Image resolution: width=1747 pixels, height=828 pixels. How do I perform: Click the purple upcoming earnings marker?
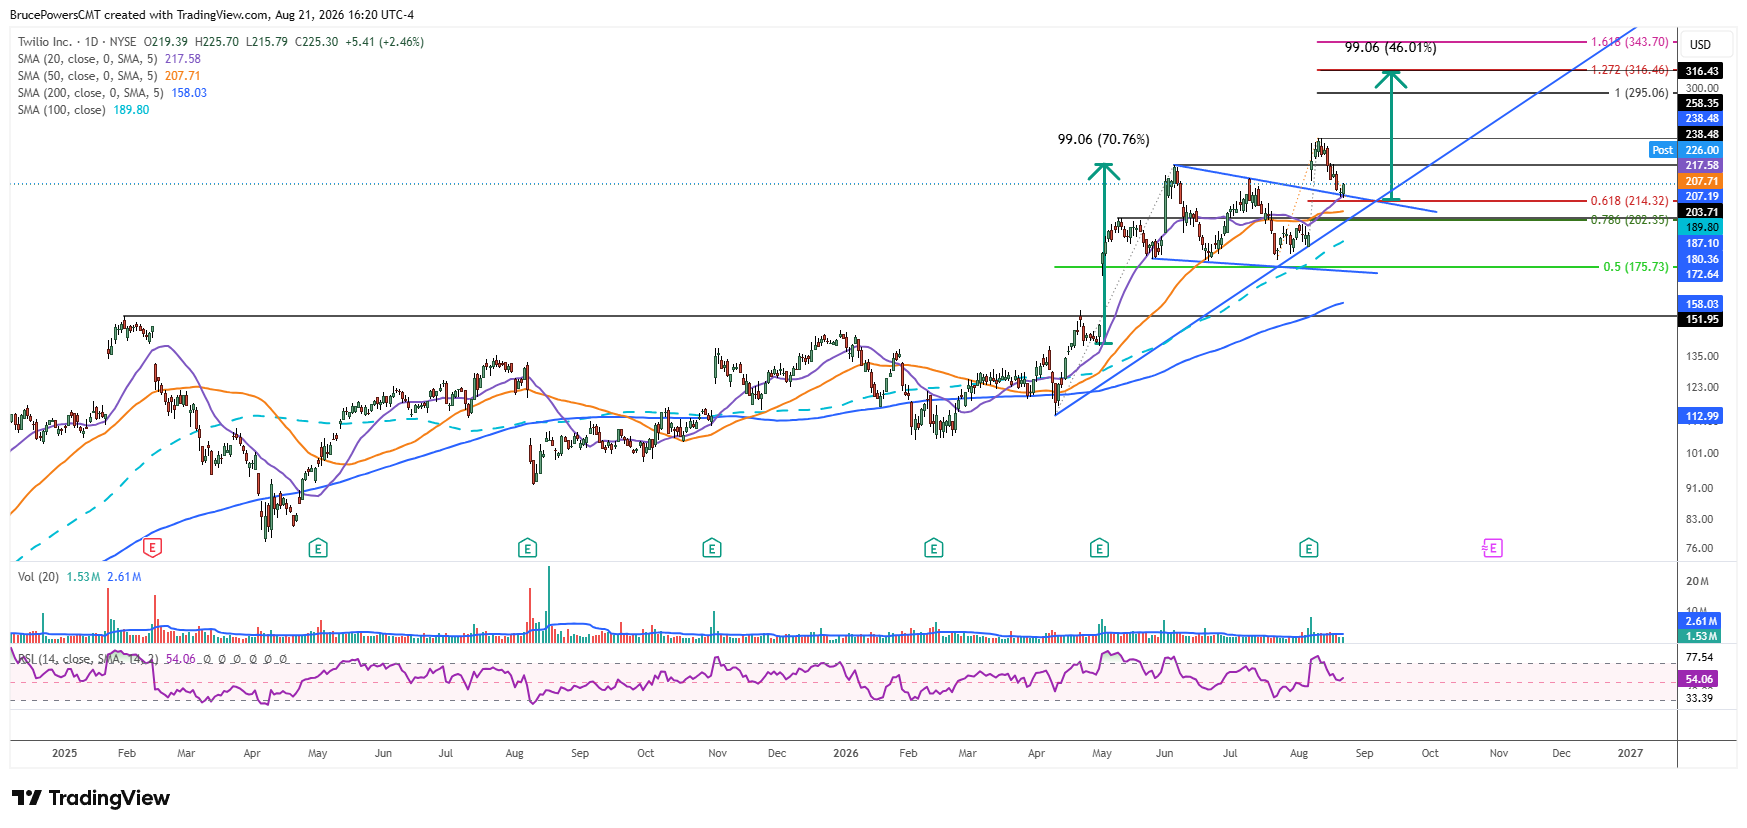(x=1492, y=547)
